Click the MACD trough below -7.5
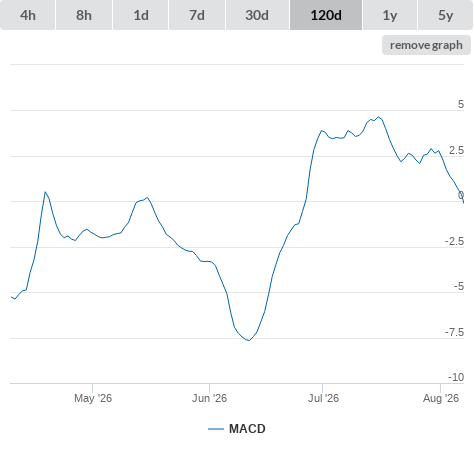474x455 pixels. click(249, 340)
